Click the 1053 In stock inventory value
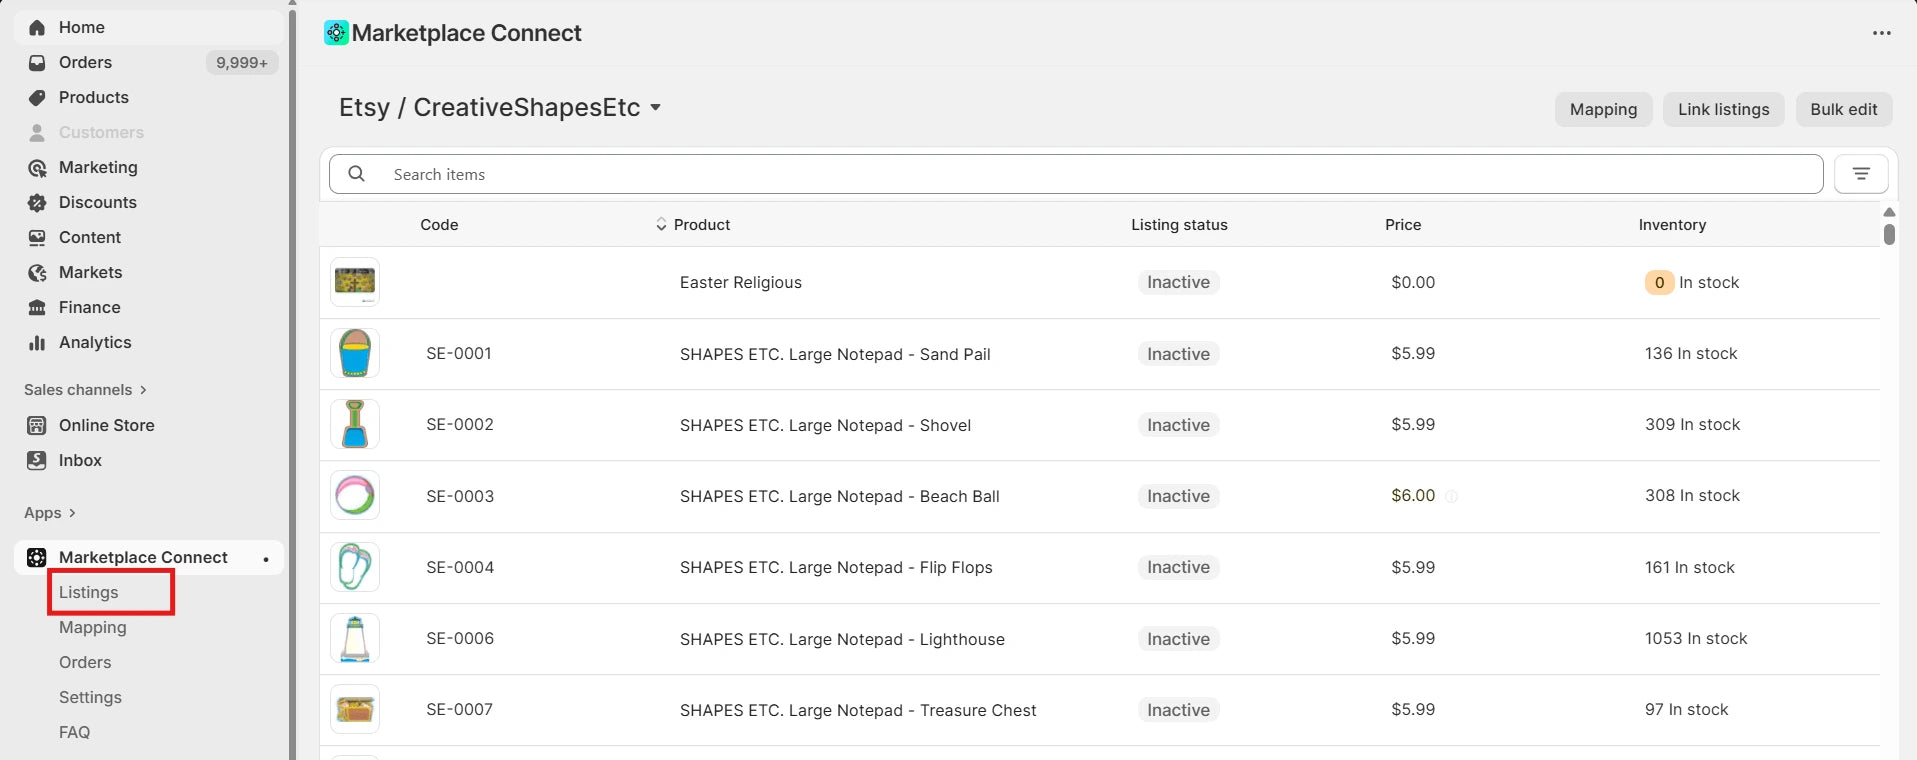The width and height of the screenshot is (1917, 760). [1696, 639]
